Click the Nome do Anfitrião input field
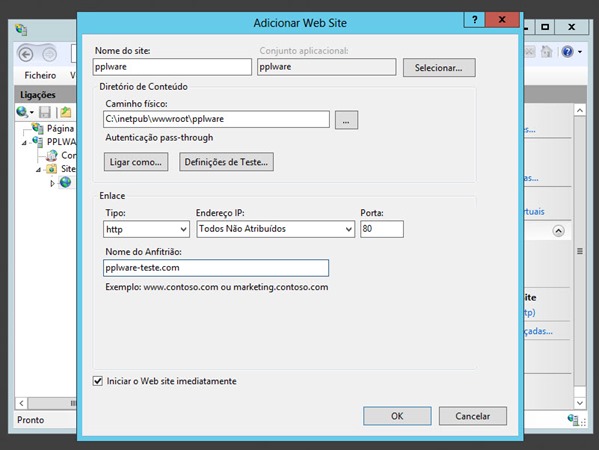 216,268
